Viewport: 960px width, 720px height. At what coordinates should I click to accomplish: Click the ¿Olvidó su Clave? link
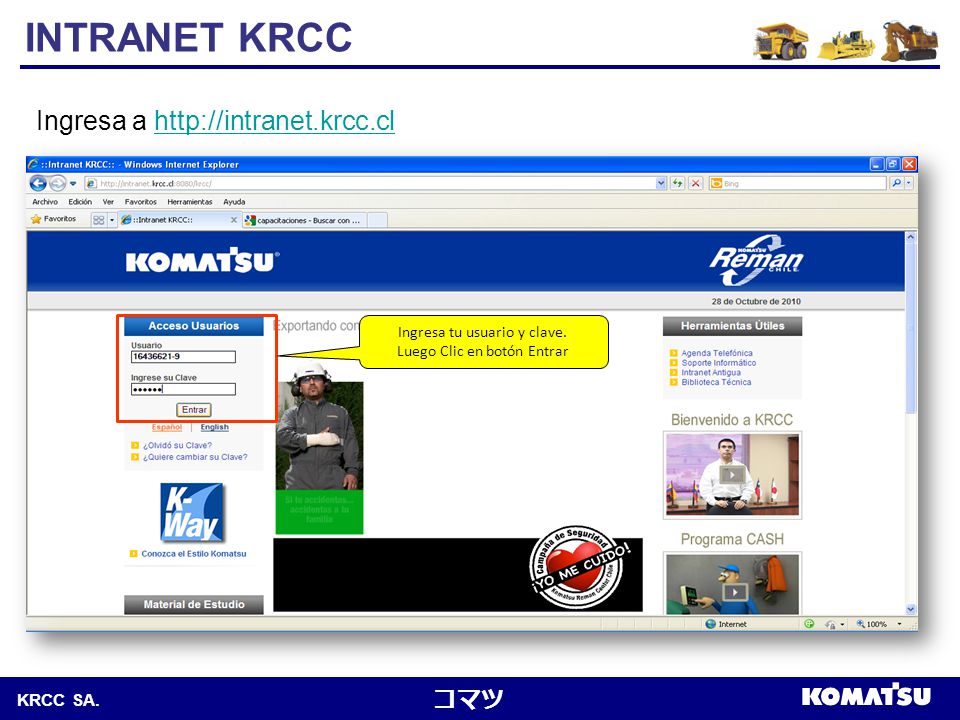coord(177,445)
